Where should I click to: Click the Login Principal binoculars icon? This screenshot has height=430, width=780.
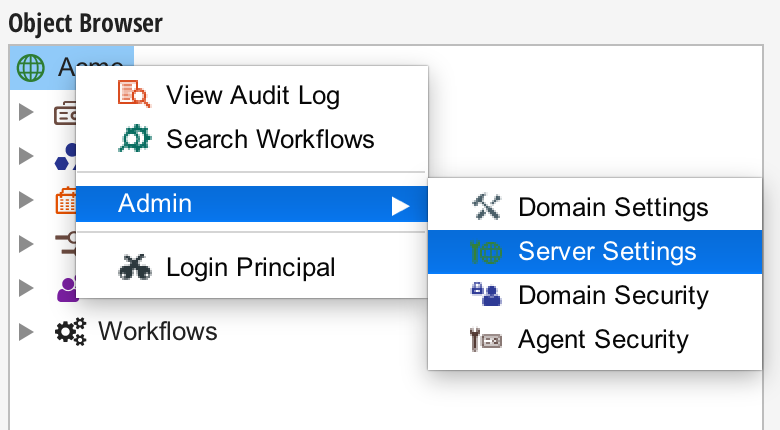[134, 267]
